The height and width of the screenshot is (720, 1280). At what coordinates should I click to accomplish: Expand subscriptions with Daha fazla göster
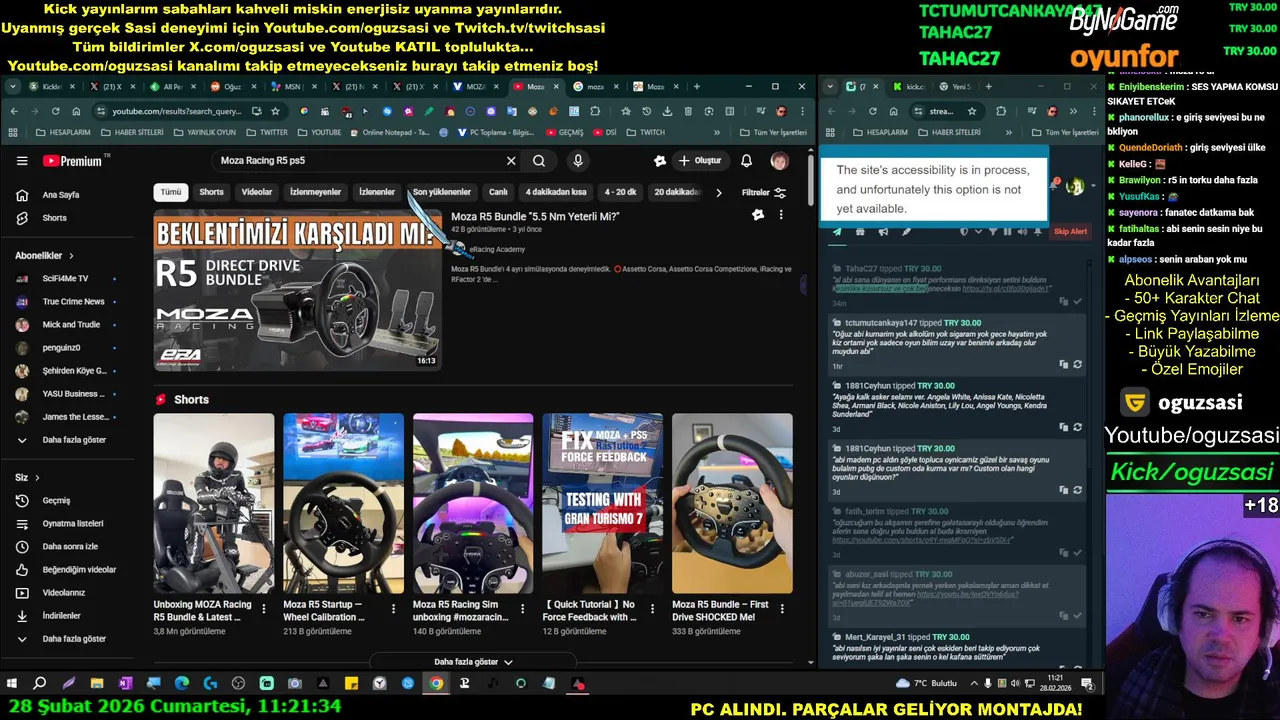(74, 440)
